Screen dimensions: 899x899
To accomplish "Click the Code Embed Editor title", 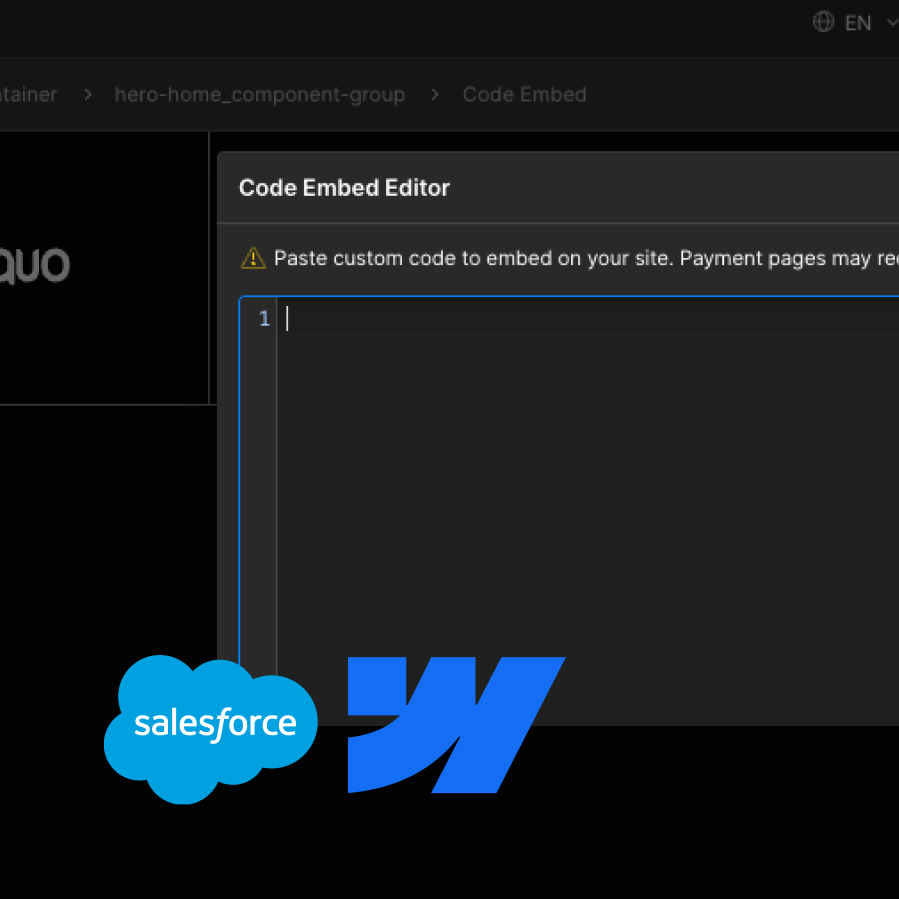I will click(x=344, y=188).
